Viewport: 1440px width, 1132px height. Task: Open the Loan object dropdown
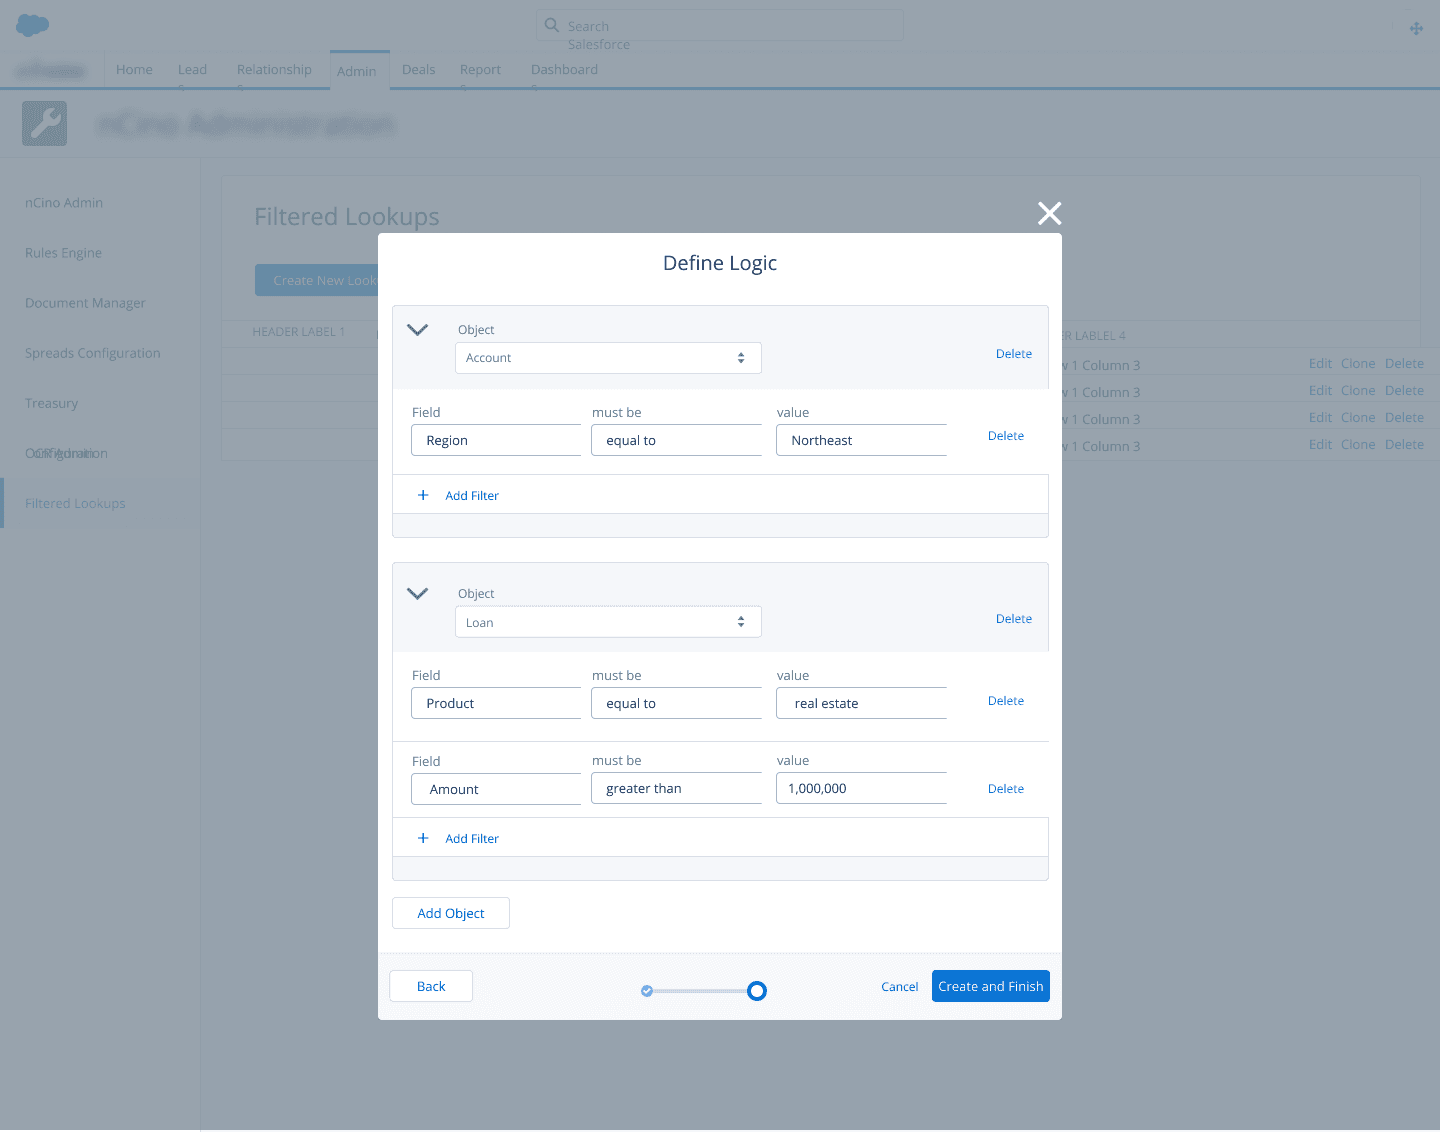(x=608, y=622)
